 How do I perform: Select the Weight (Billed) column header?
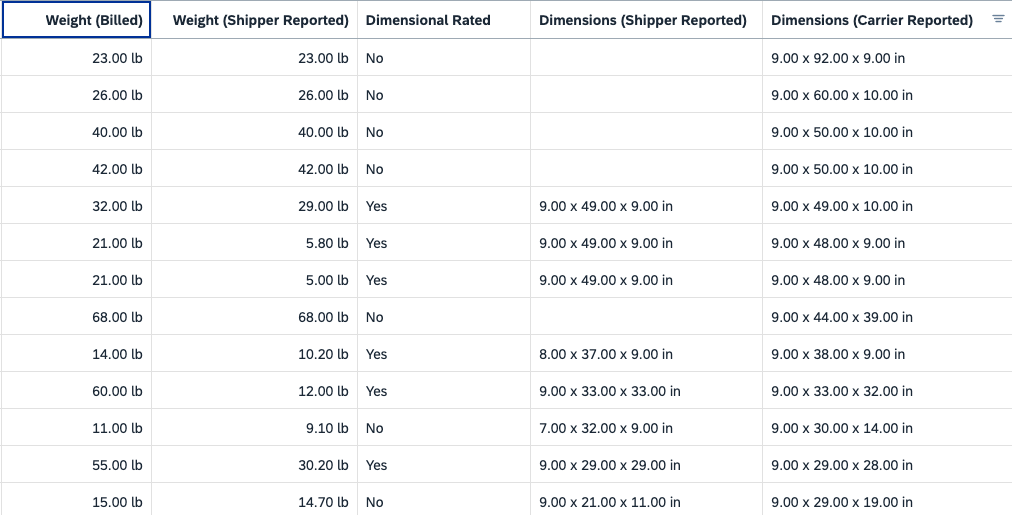[x=76, y=20]
